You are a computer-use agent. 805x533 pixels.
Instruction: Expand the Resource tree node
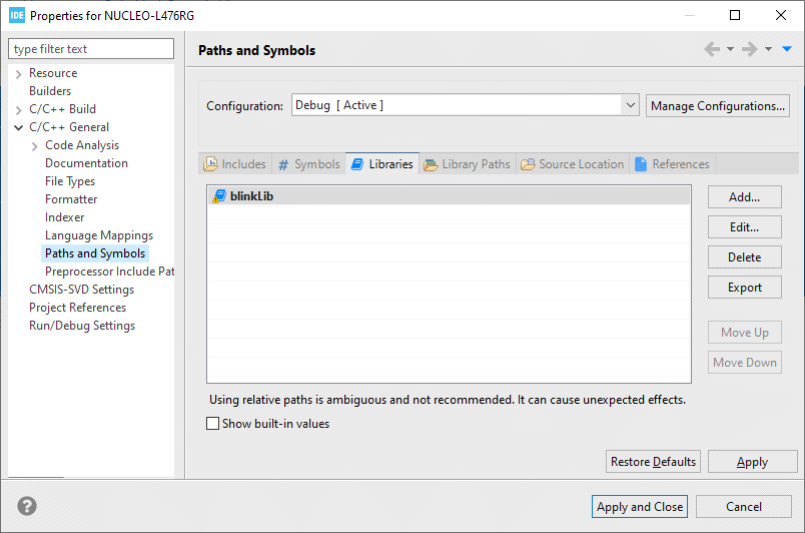[19, 73]
